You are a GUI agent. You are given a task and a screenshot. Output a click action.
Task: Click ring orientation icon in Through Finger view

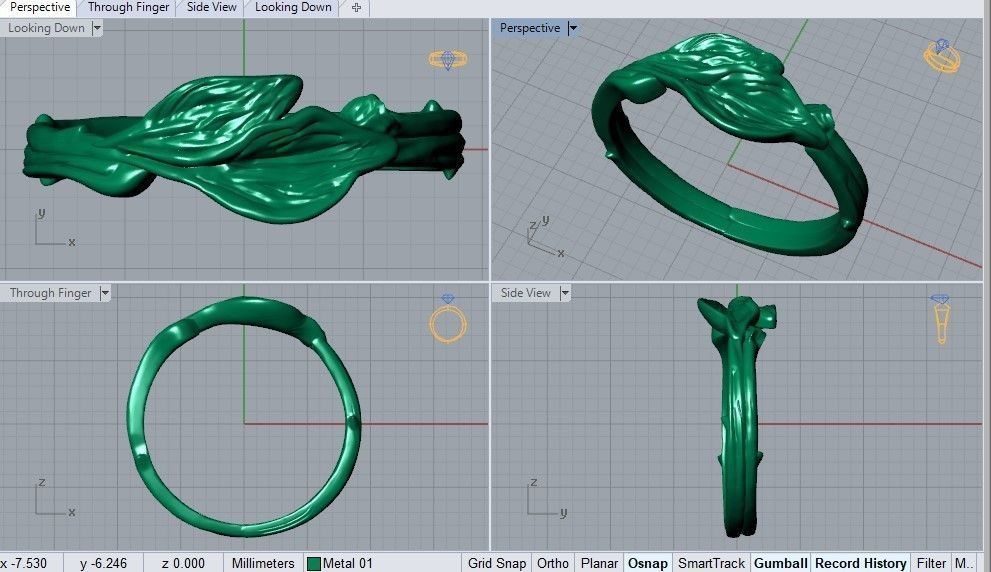coord(448,319)
